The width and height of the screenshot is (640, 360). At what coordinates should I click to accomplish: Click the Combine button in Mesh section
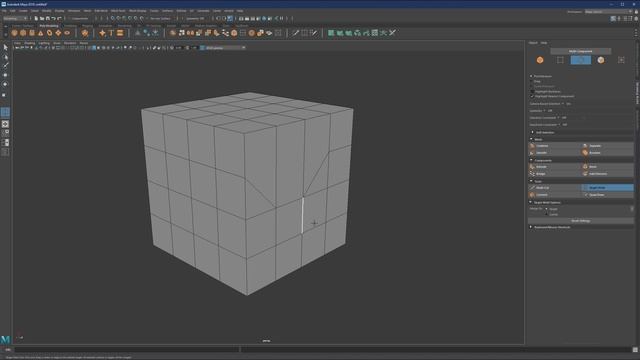554,146
